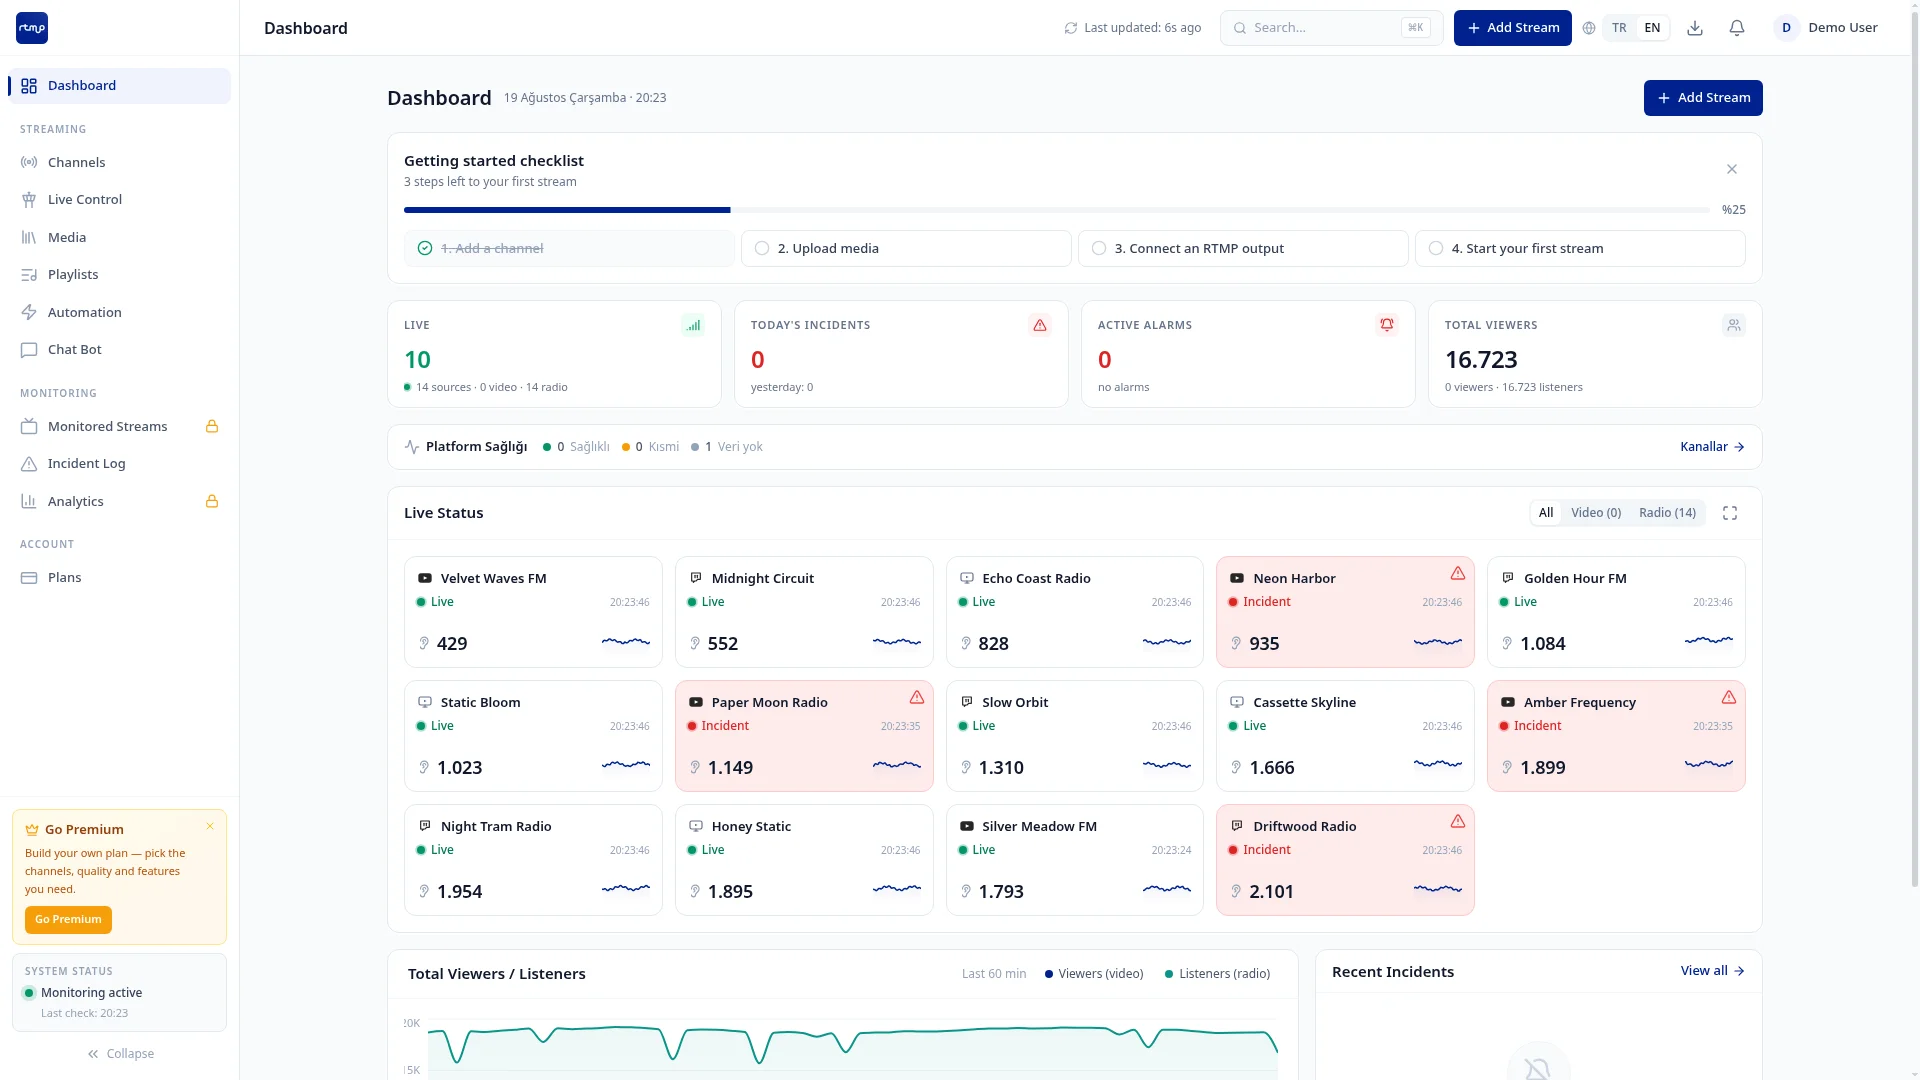Image resolution: width=1920 pixels, height=1080 pixels.
Task: Focus the Search input field
Action: coord(1331,28)
